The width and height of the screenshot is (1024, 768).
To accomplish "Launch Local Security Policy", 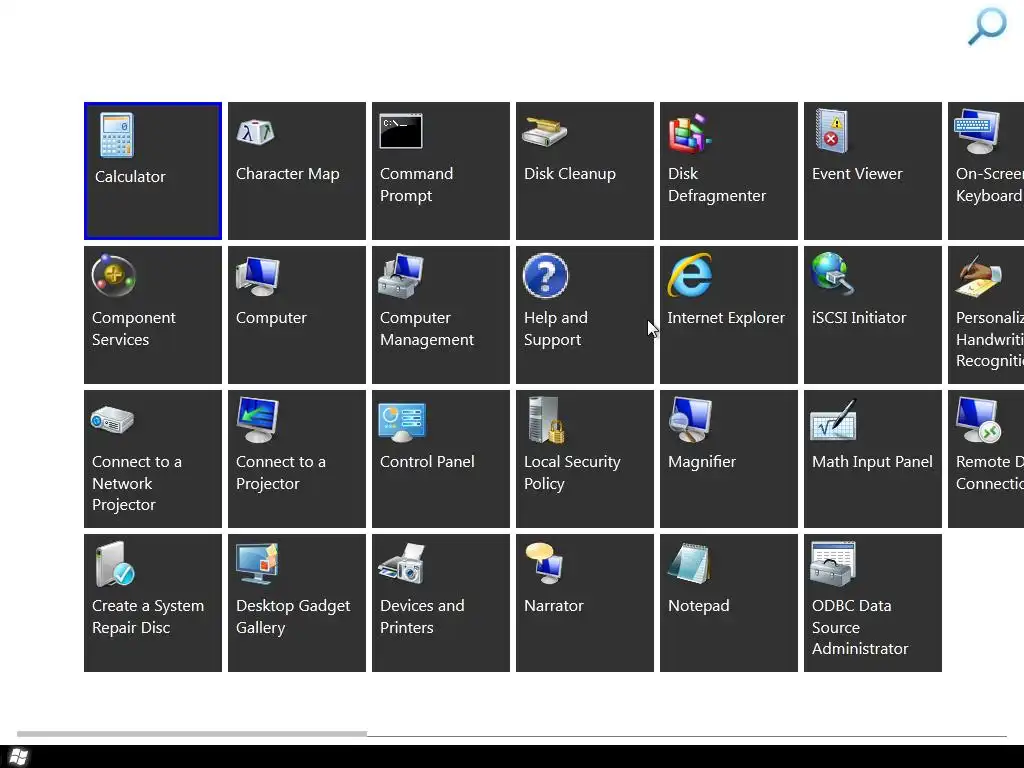I will [585, 459].
